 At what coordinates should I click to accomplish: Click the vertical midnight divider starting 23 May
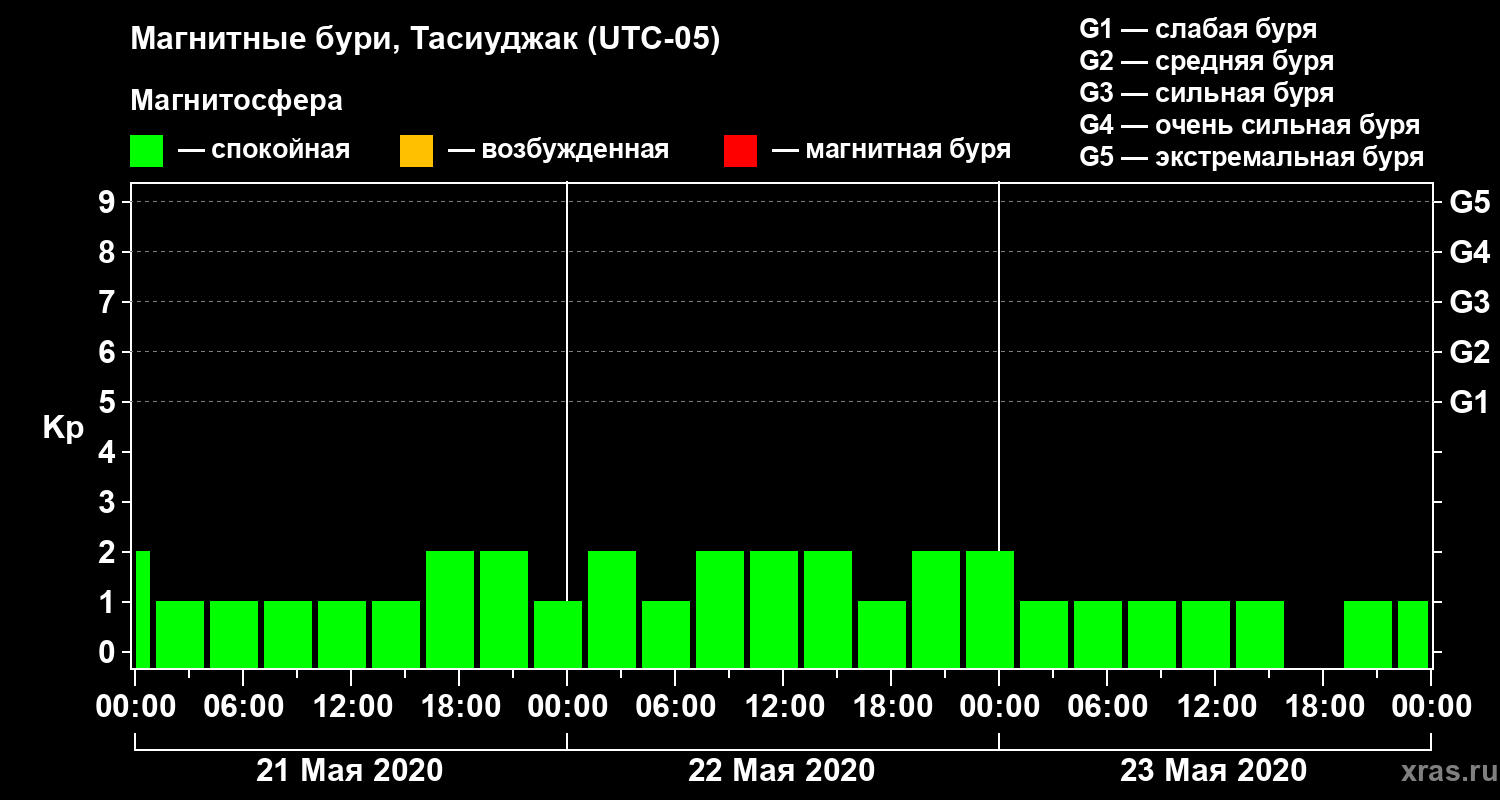999,425
